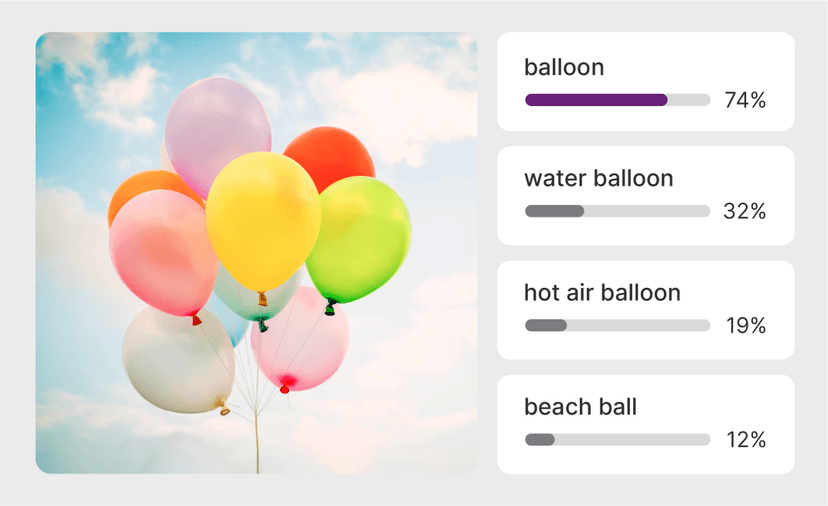Click the 32% confidence value
Screen dimensions: 828x506
[x=745, y=211]
